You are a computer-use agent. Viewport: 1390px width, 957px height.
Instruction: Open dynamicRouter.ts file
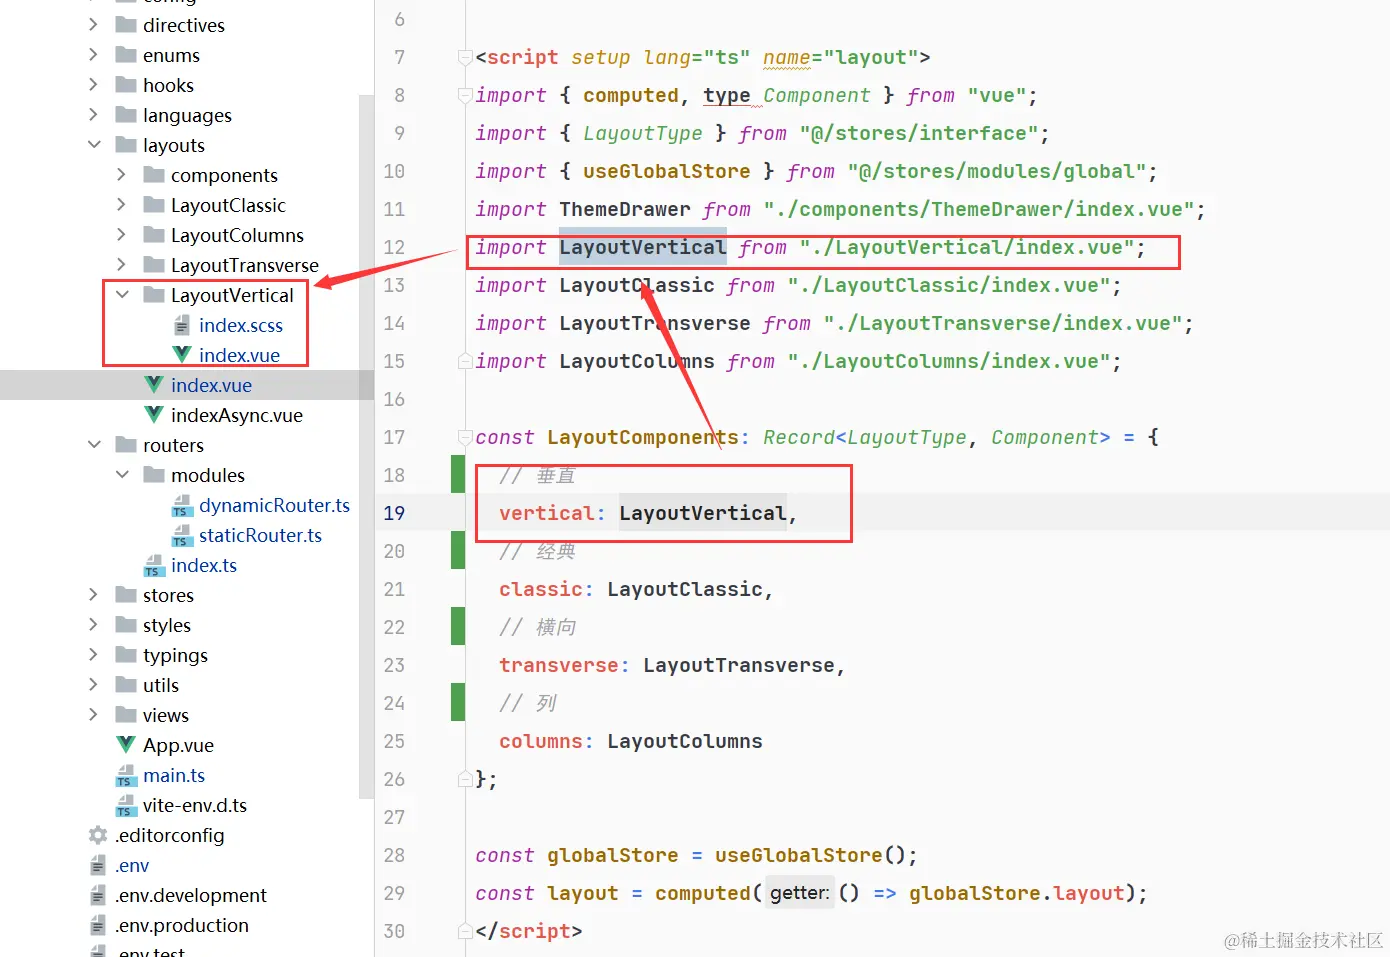coord(274,505)
